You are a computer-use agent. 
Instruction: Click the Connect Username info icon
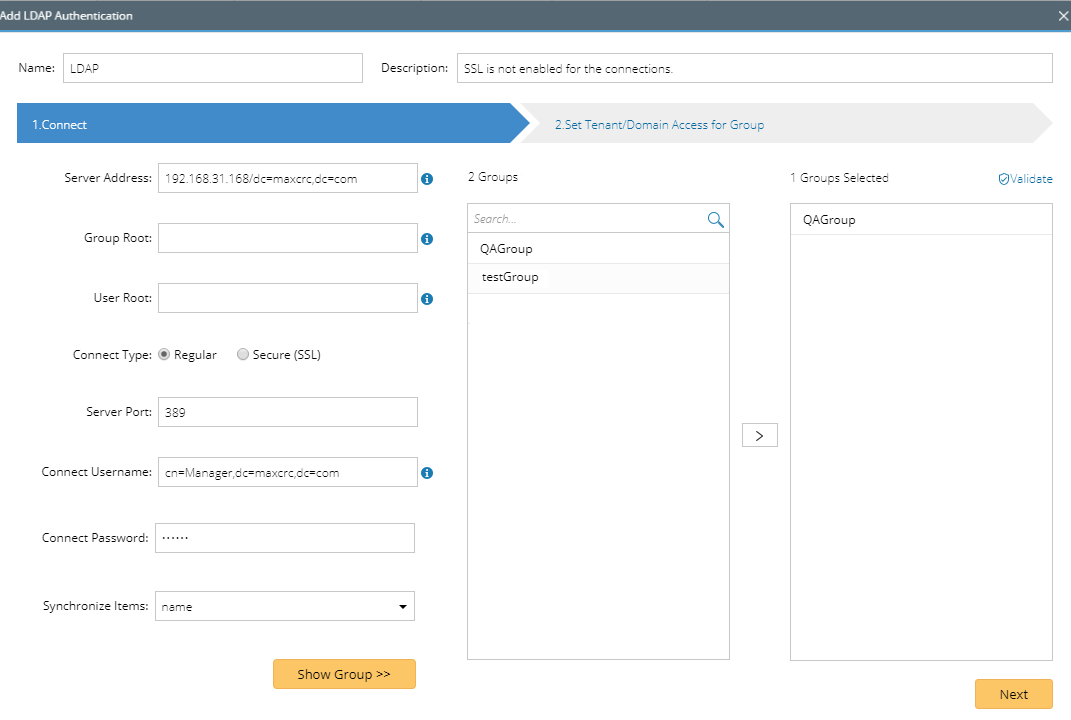[x=427, y=472]
